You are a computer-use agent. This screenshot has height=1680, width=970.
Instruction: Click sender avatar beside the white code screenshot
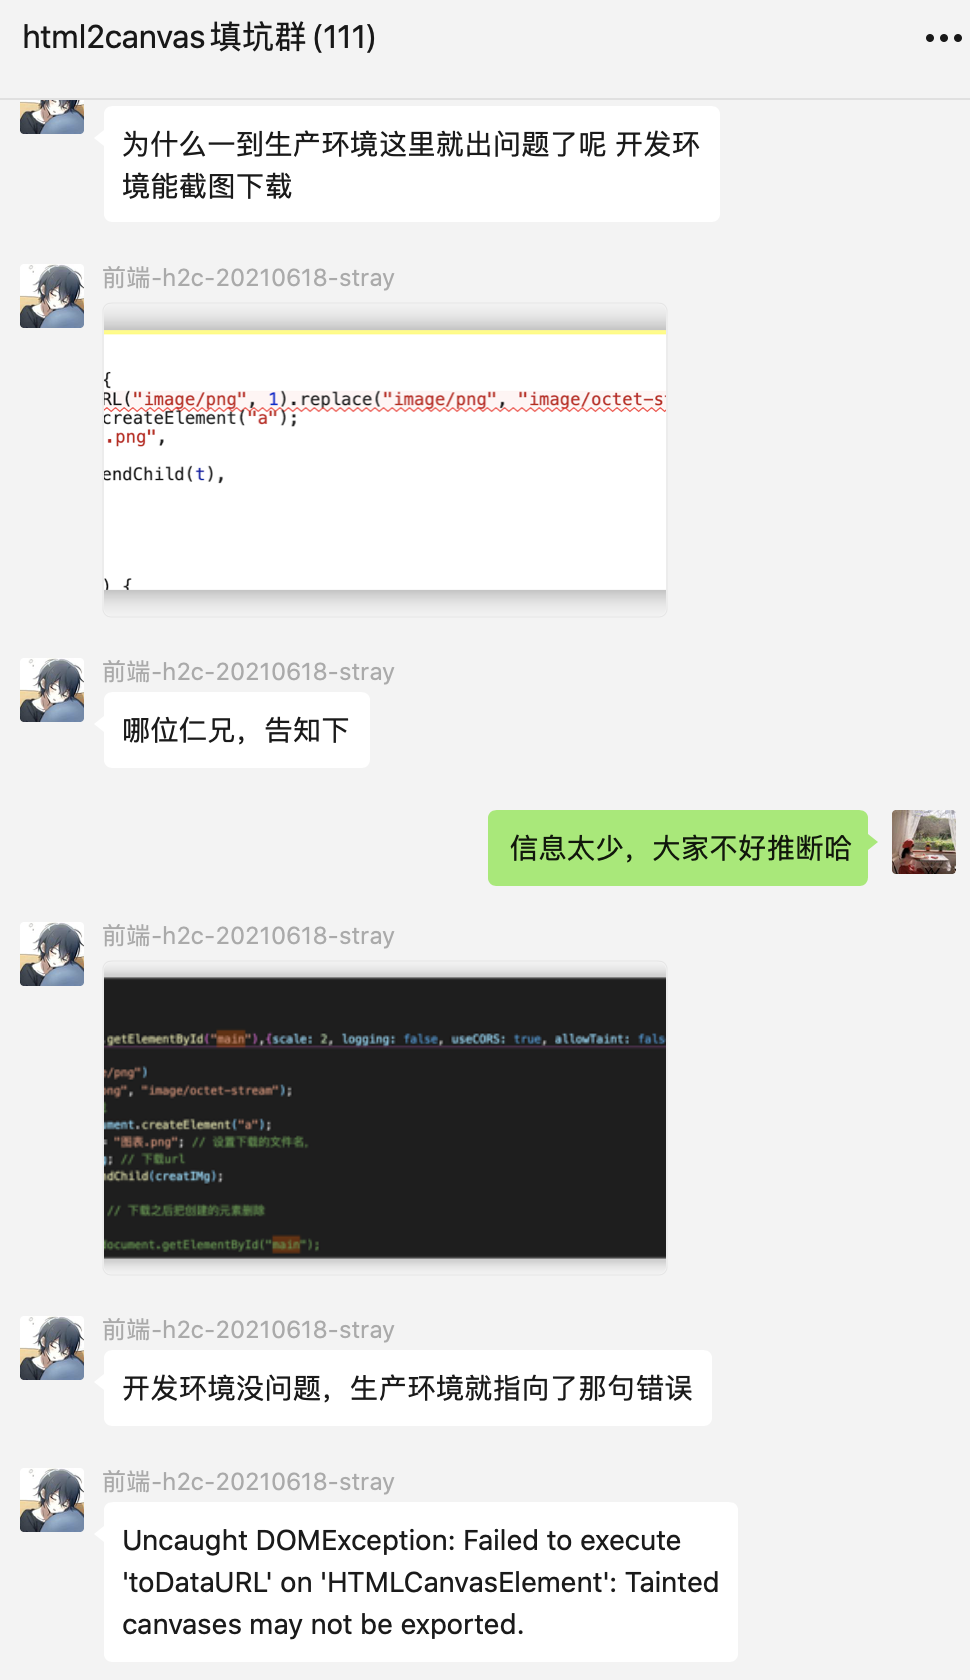click(52, 296)
